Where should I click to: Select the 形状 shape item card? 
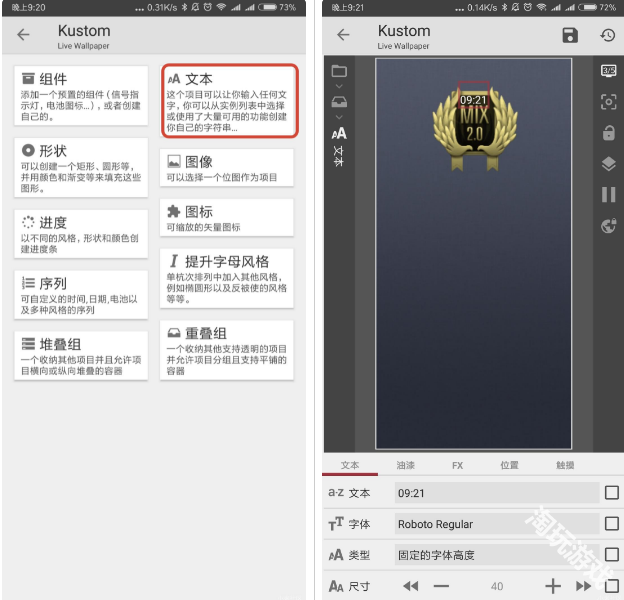[x=82, y=167]
